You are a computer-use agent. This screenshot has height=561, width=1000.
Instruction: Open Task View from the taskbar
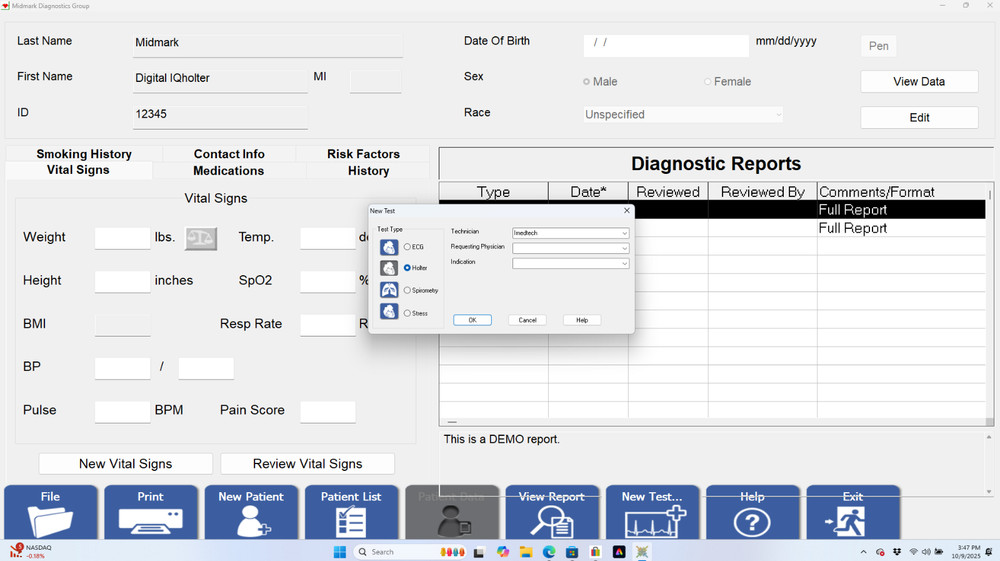click(479, 552)
